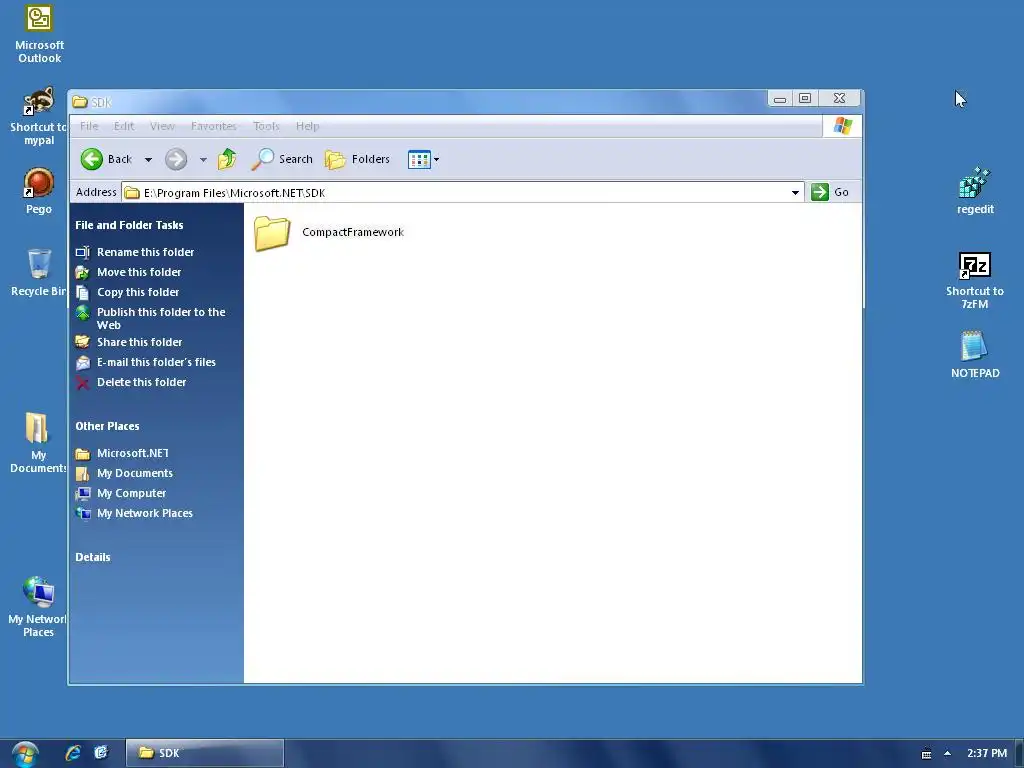Open the View menu
The width and height of the screenshot is (1024, 768).
pyautogui.click(x=162, y=126)
